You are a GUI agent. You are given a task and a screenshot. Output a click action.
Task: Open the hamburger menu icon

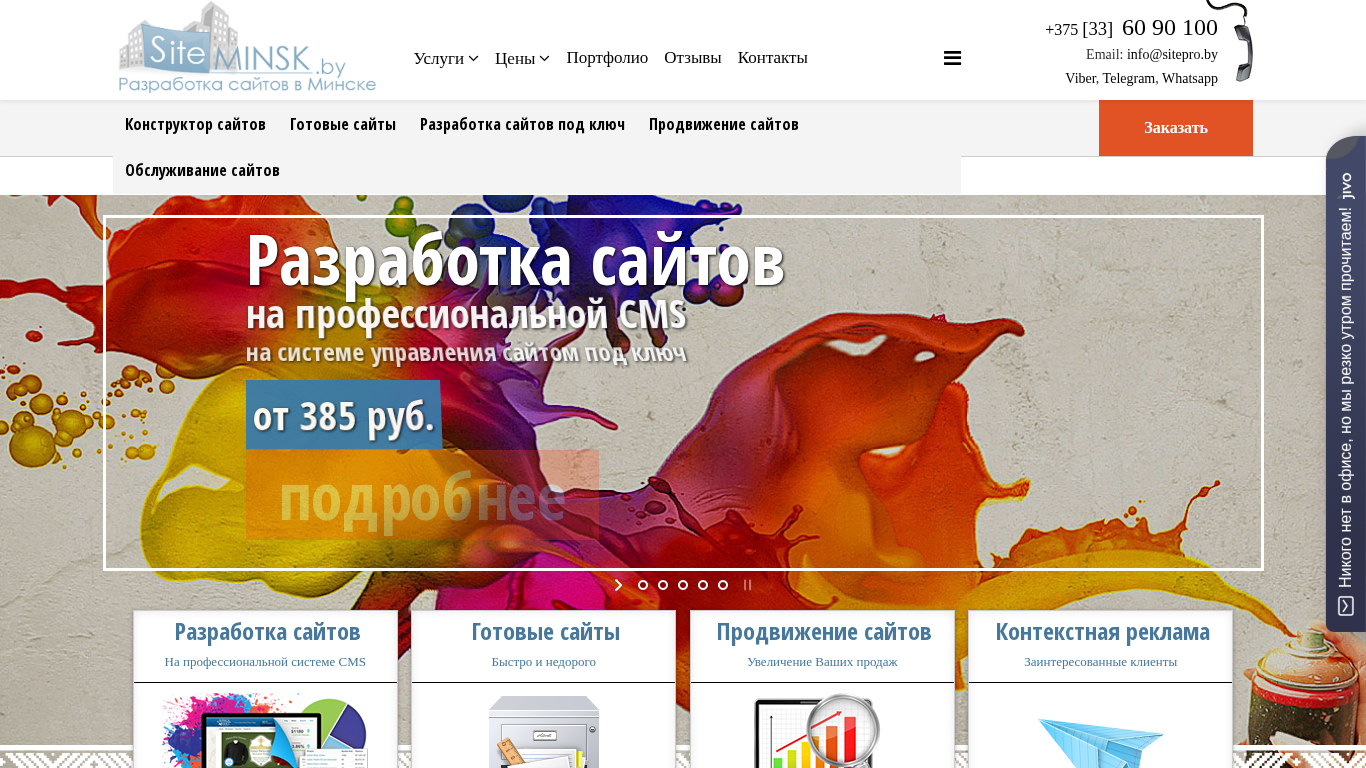click(x=952, y=58)
